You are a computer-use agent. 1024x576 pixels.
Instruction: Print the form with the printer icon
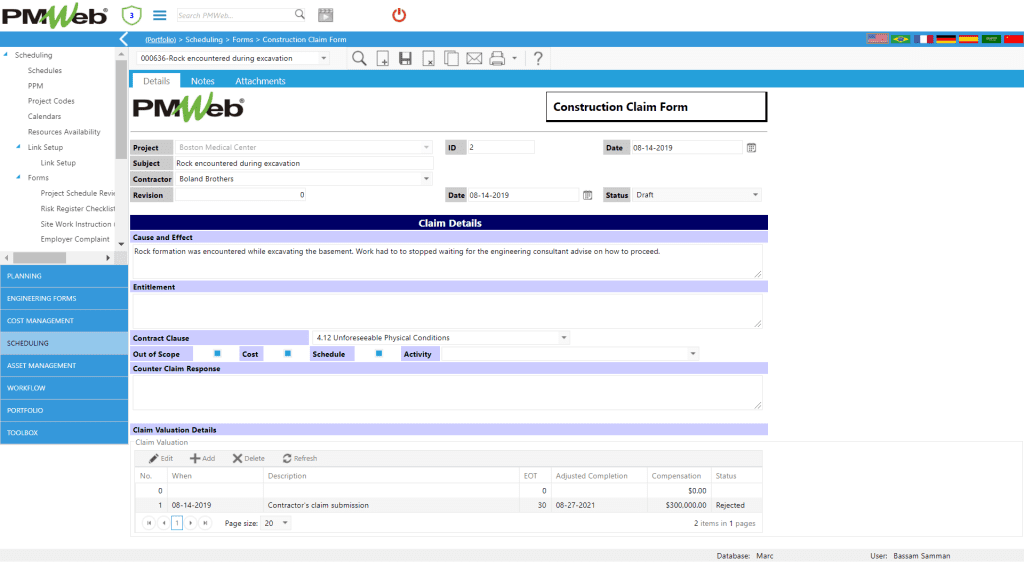click(497, 58)
